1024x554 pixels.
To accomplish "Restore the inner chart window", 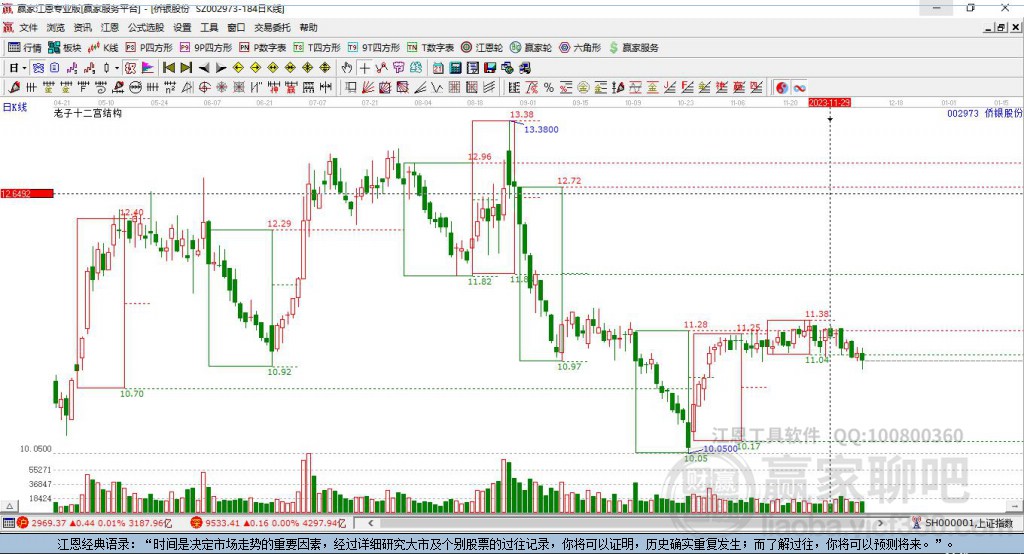I will [x=1001, y=27].
